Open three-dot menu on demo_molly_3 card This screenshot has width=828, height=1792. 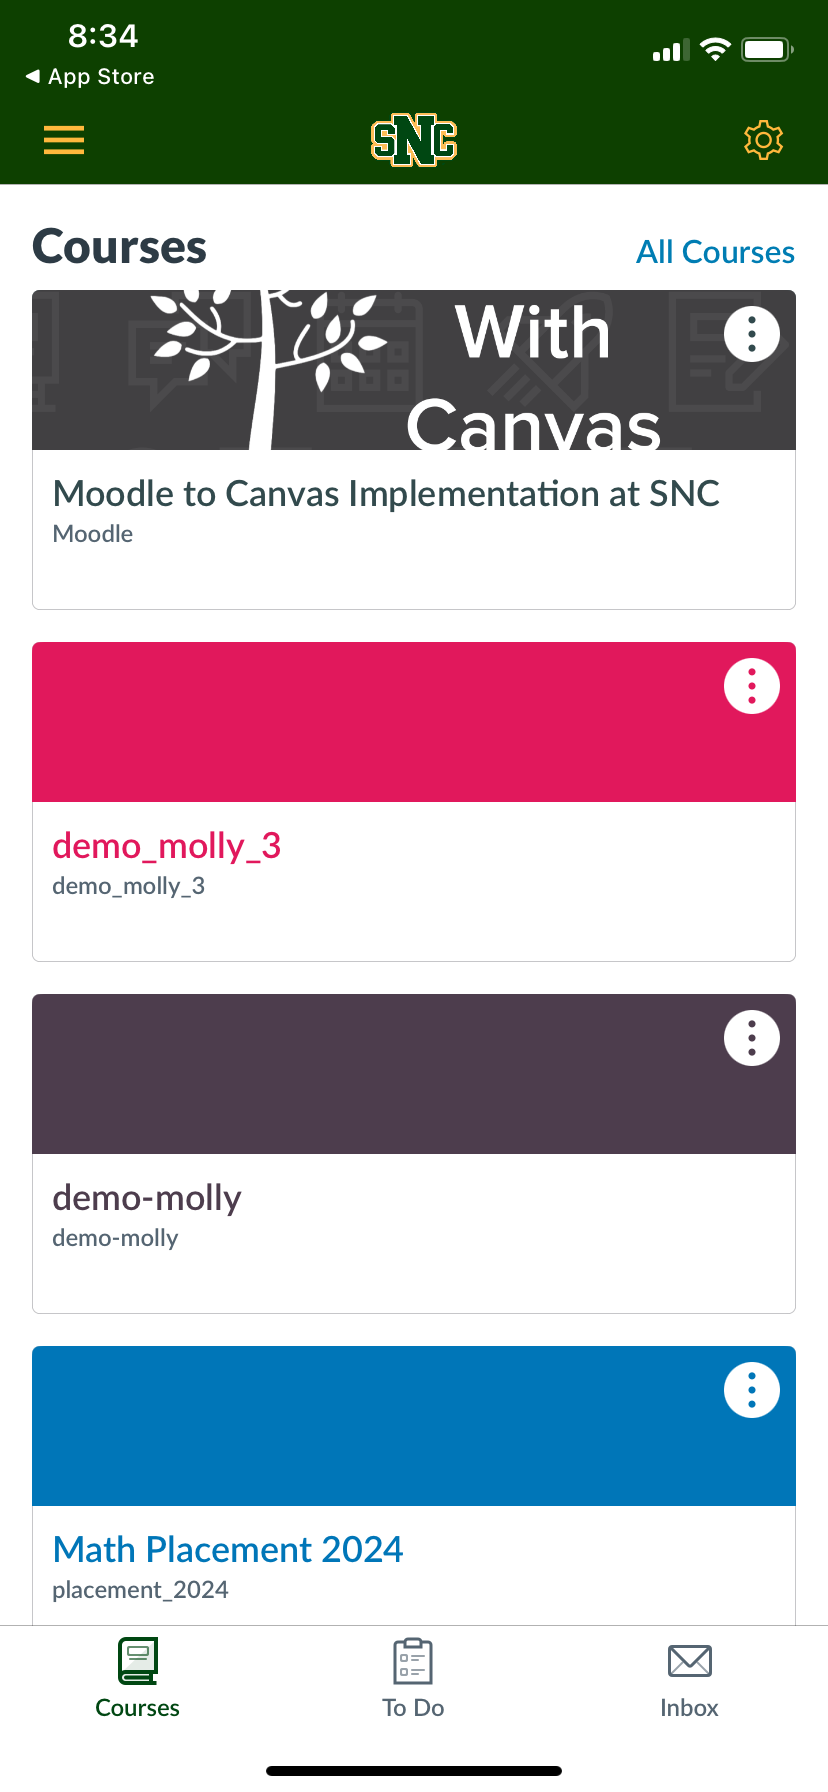(752, 686)
